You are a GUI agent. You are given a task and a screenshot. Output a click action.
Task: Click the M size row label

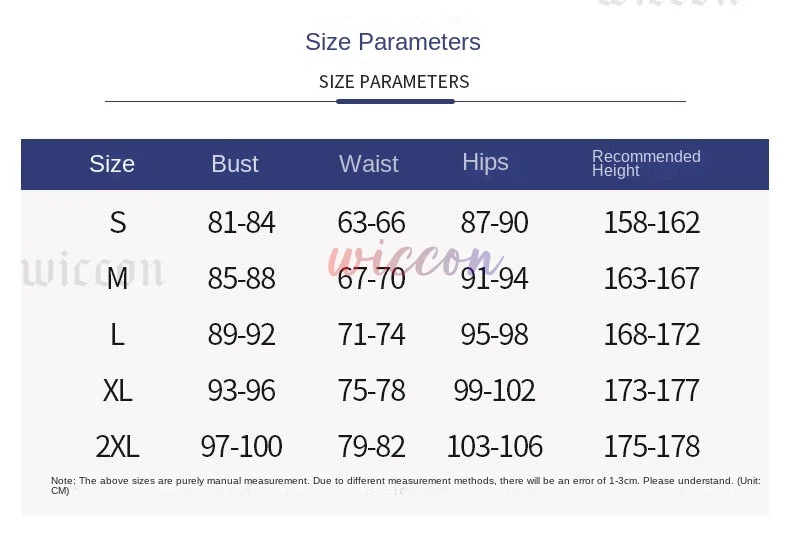(x=118, y=278)
